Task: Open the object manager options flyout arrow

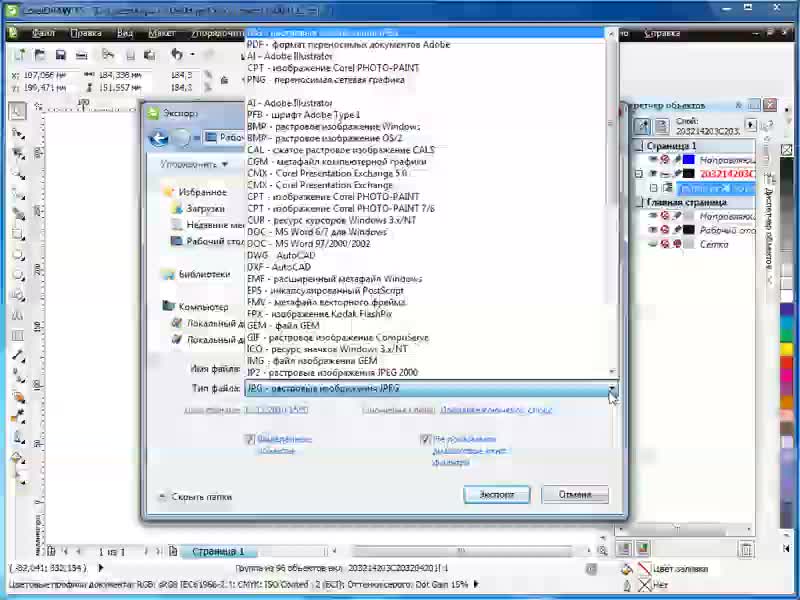Action: (751, 124)
